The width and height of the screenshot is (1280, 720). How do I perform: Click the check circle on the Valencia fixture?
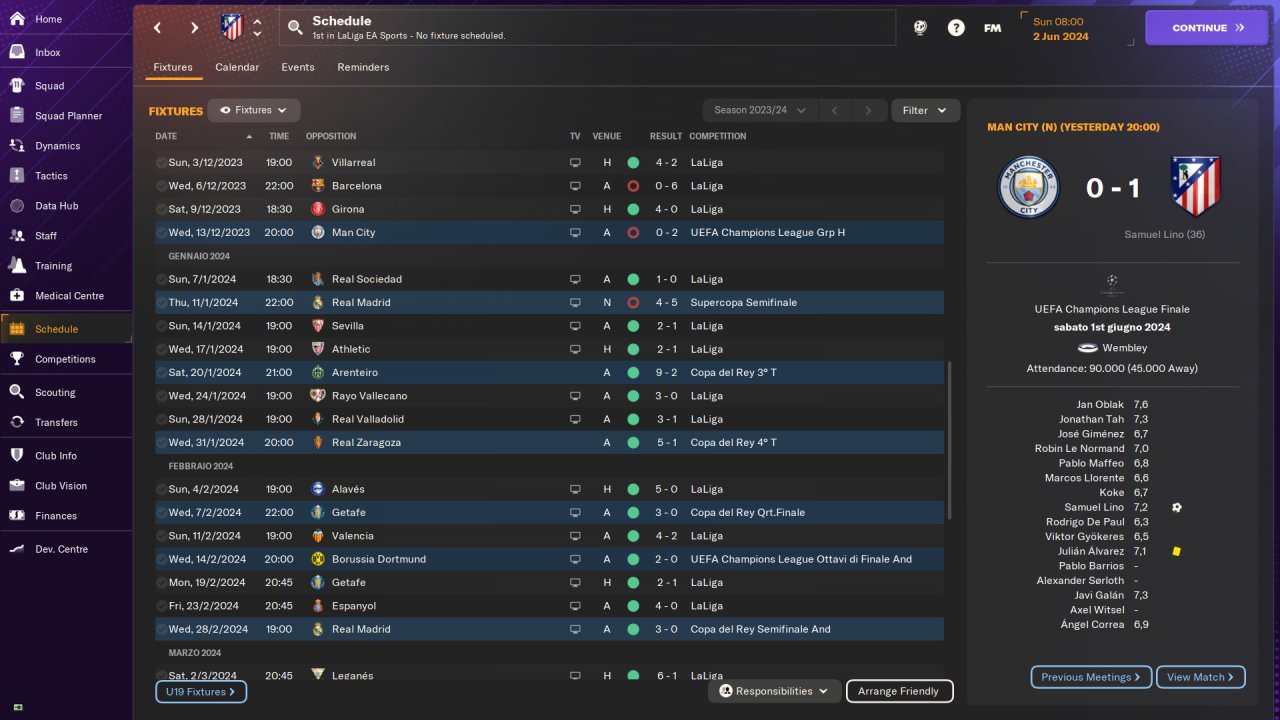click(161, 536)
